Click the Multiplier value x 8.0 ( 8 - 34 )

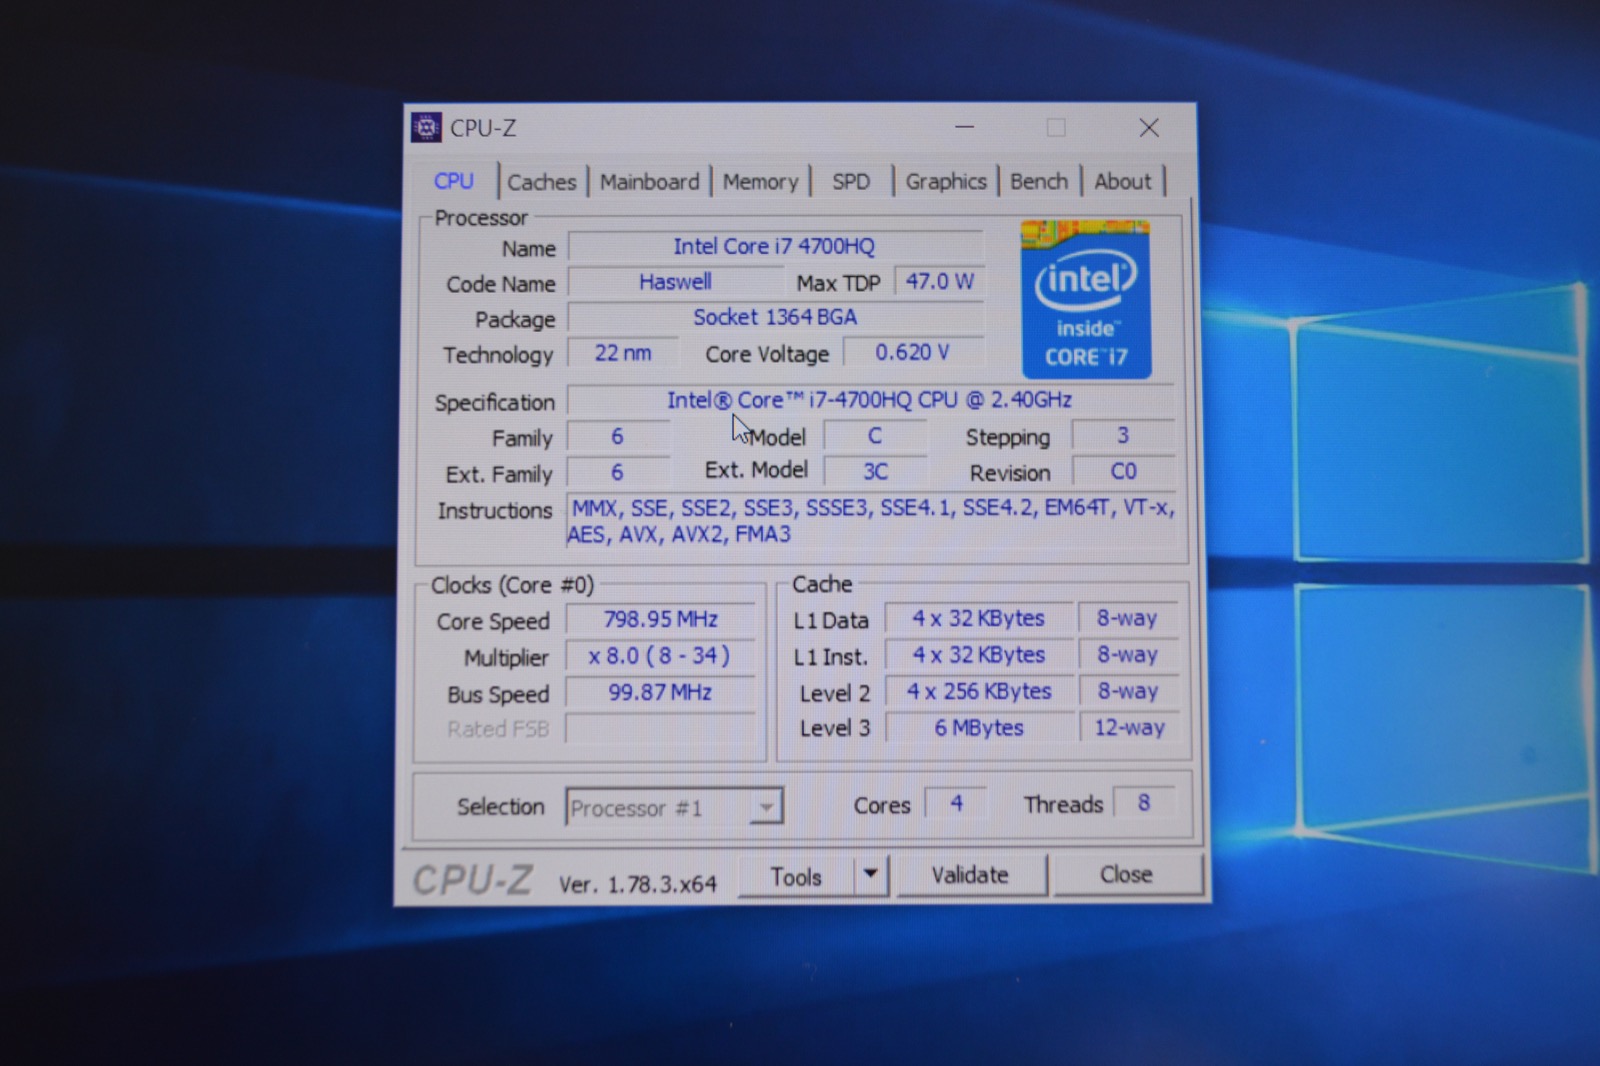660,656
